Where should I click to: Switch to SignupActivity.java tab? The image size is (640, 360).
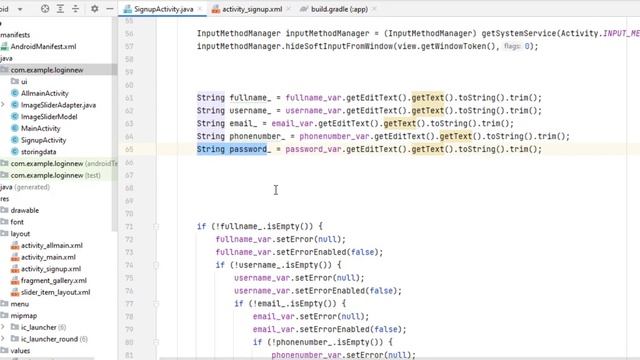tap(164, 9)
